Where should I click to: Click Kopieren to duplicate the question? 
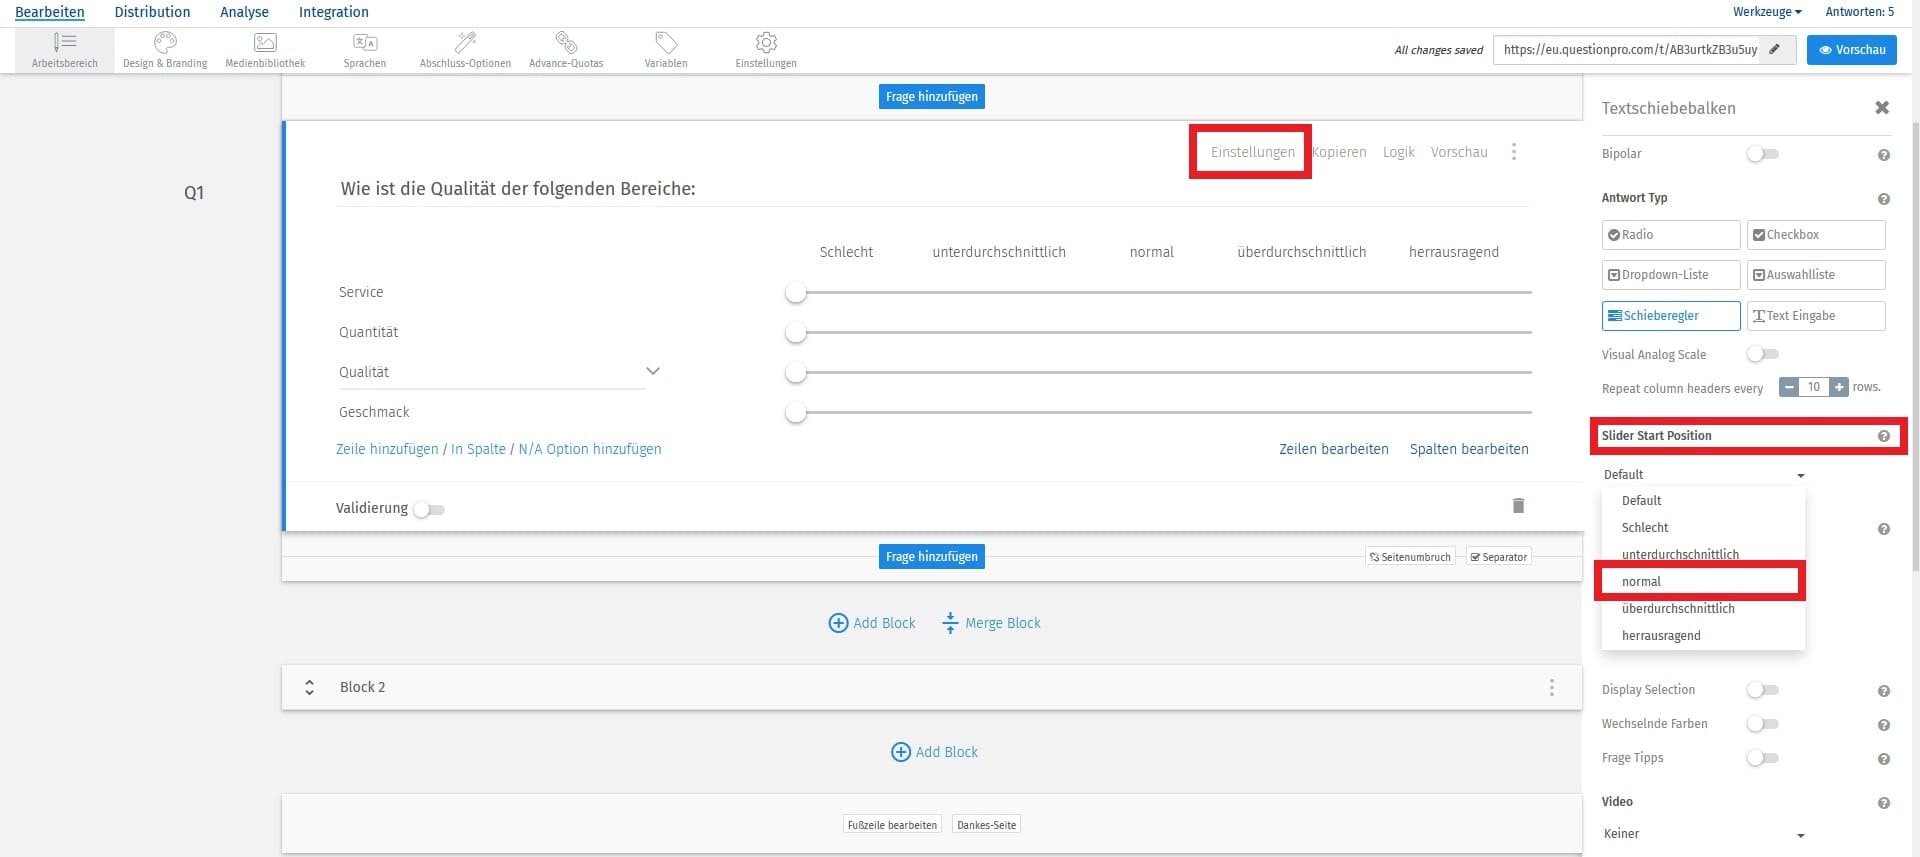point(1339,152)
